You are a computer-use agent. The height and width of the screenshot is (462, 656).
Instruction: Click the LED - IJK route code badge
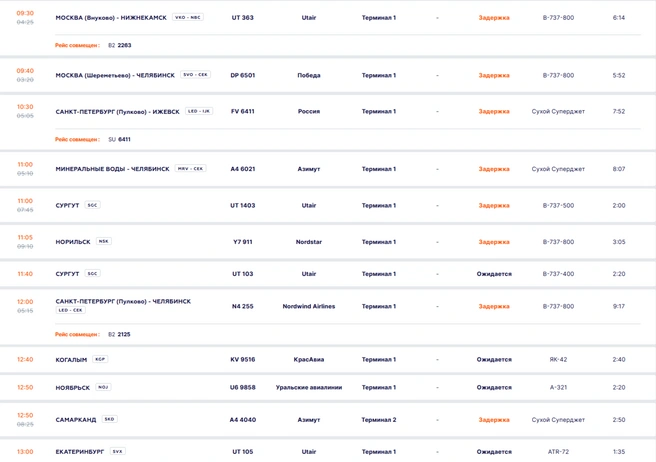199,111
